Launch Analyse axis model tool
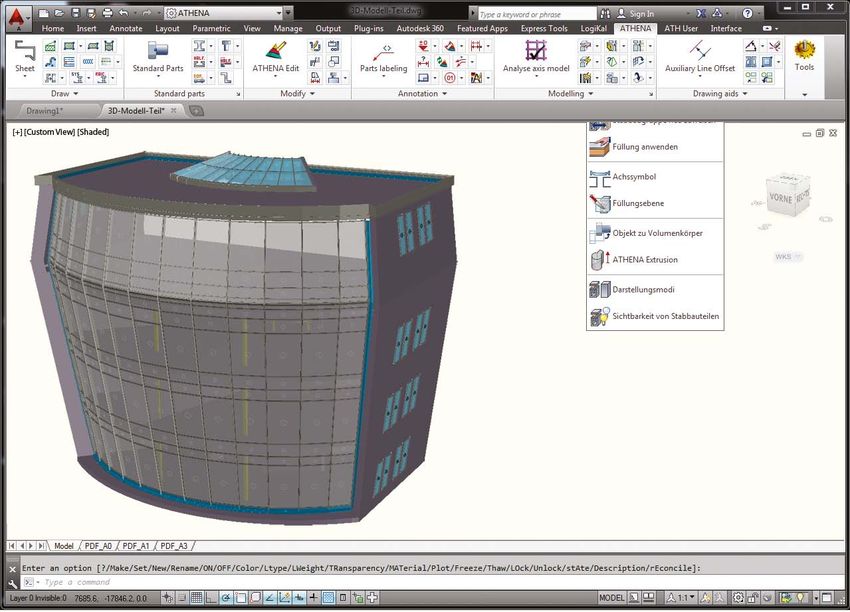The image size is (850, 612). pyautogui.click(x=535, y=52)
